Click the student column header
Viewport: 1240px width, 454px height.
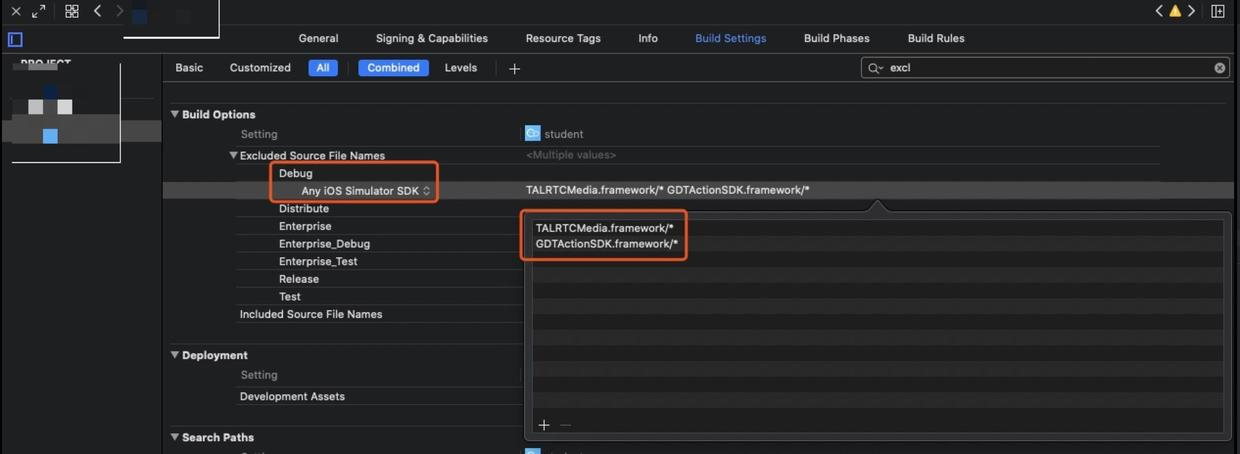564,133
